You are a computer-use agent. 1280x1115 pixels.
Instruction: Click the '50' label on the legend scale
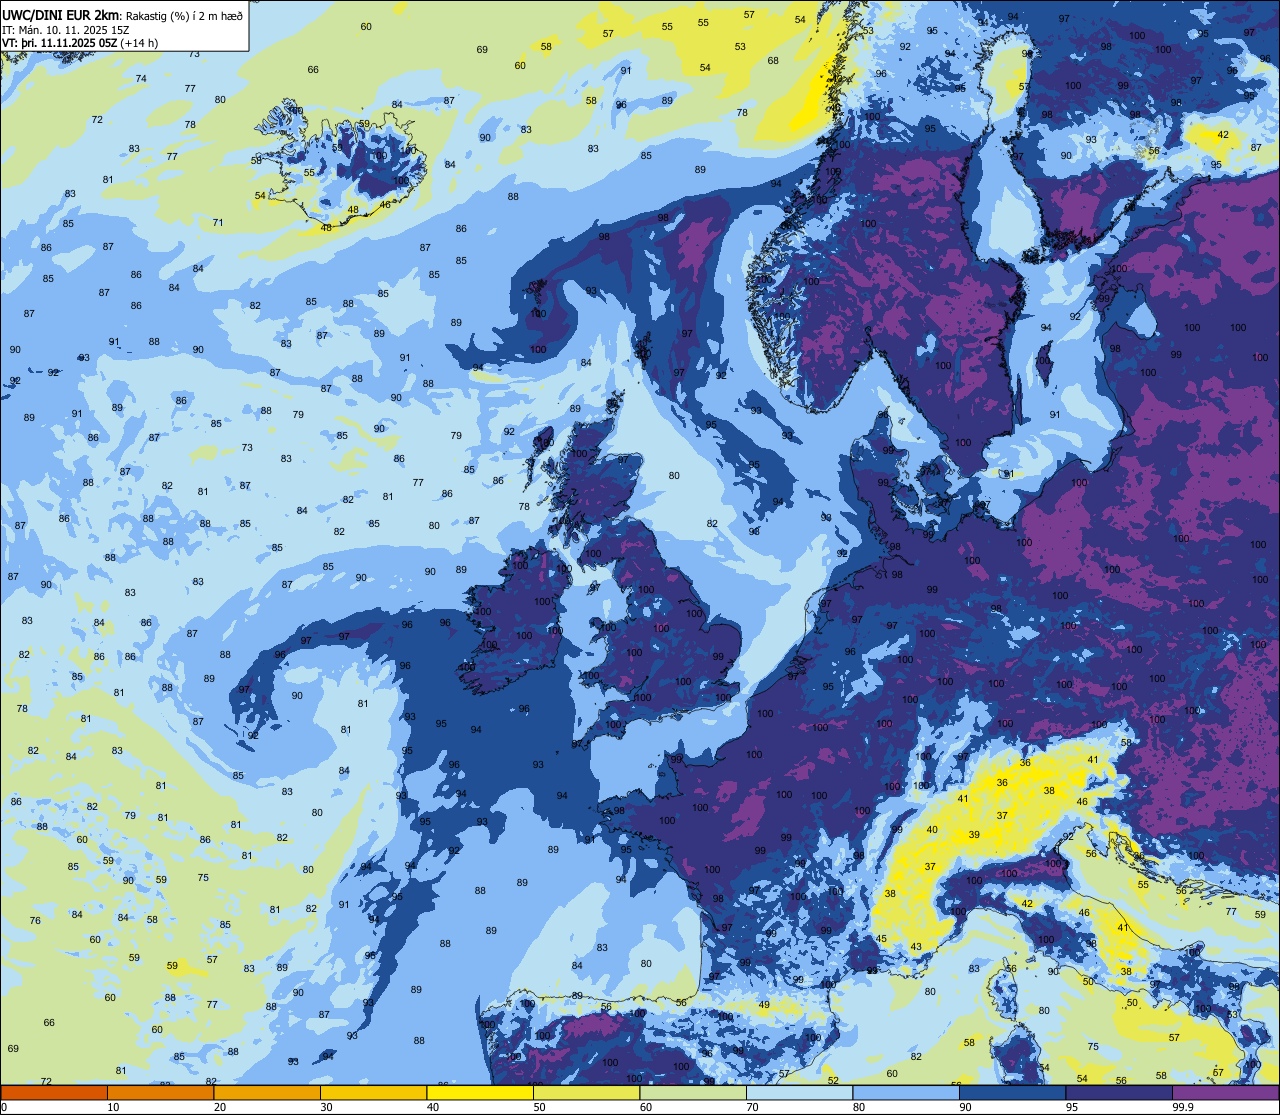539,1107
